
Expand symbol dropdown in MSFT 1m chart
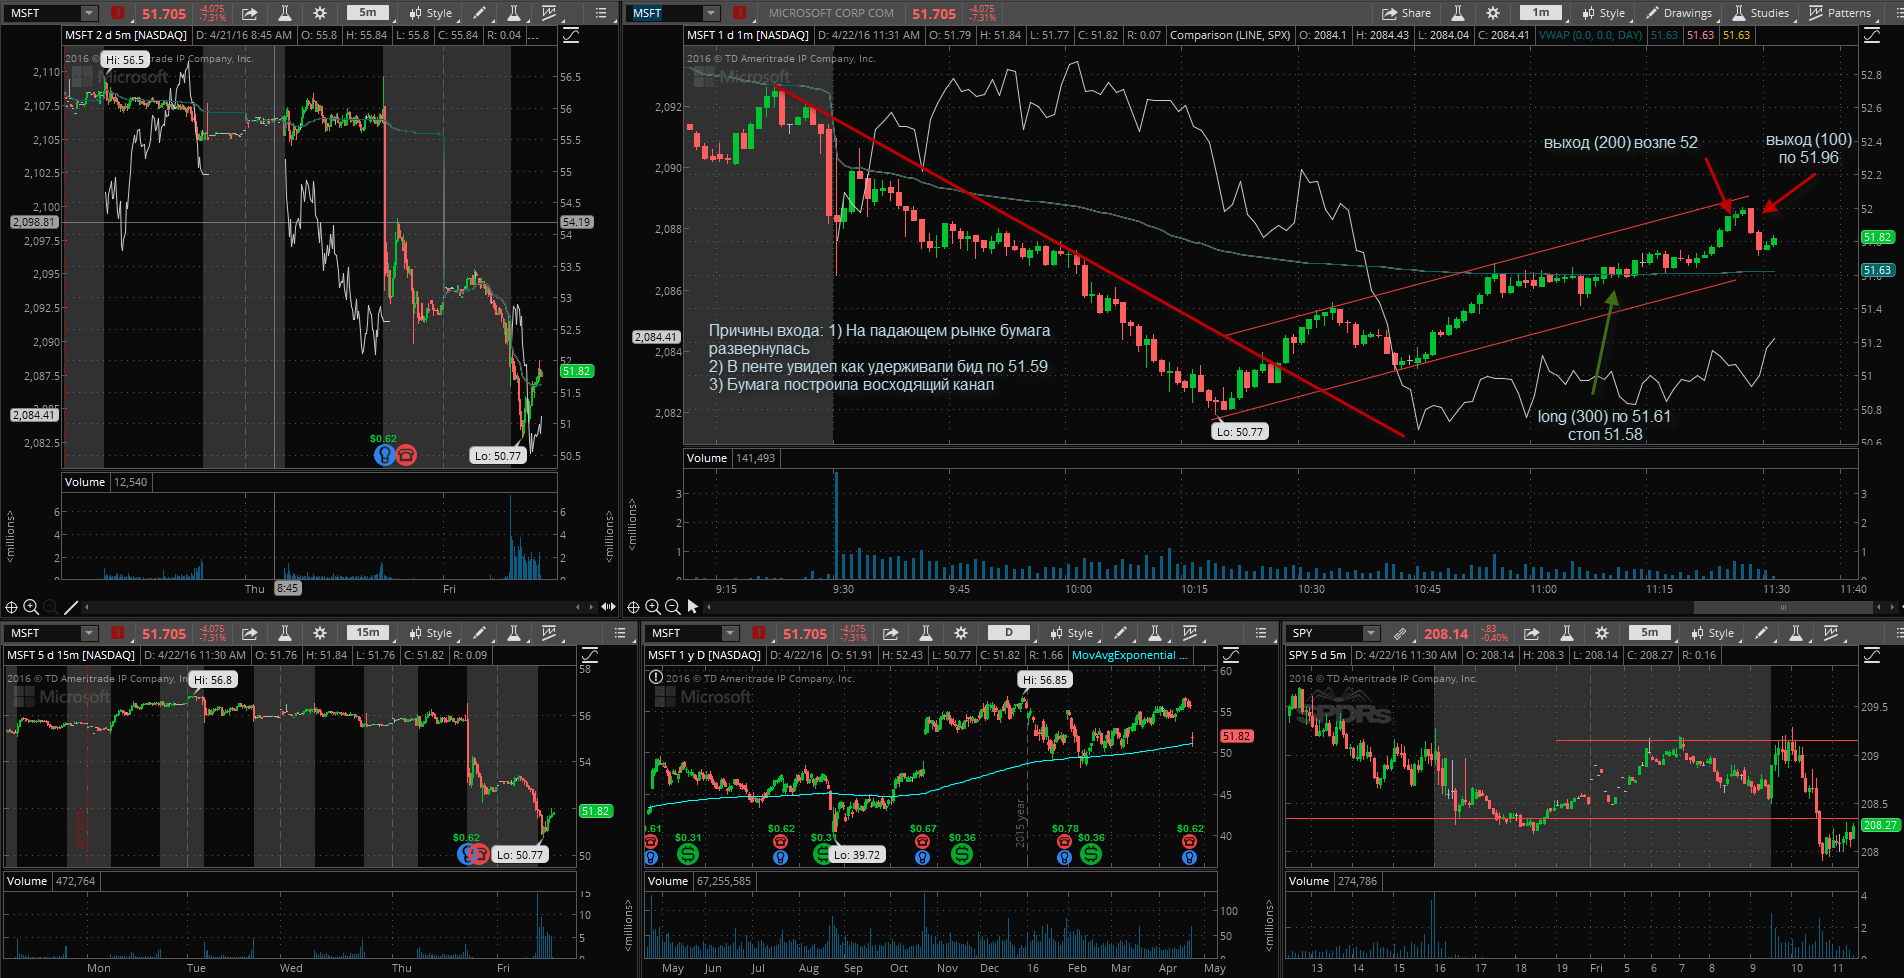[711, 13]
